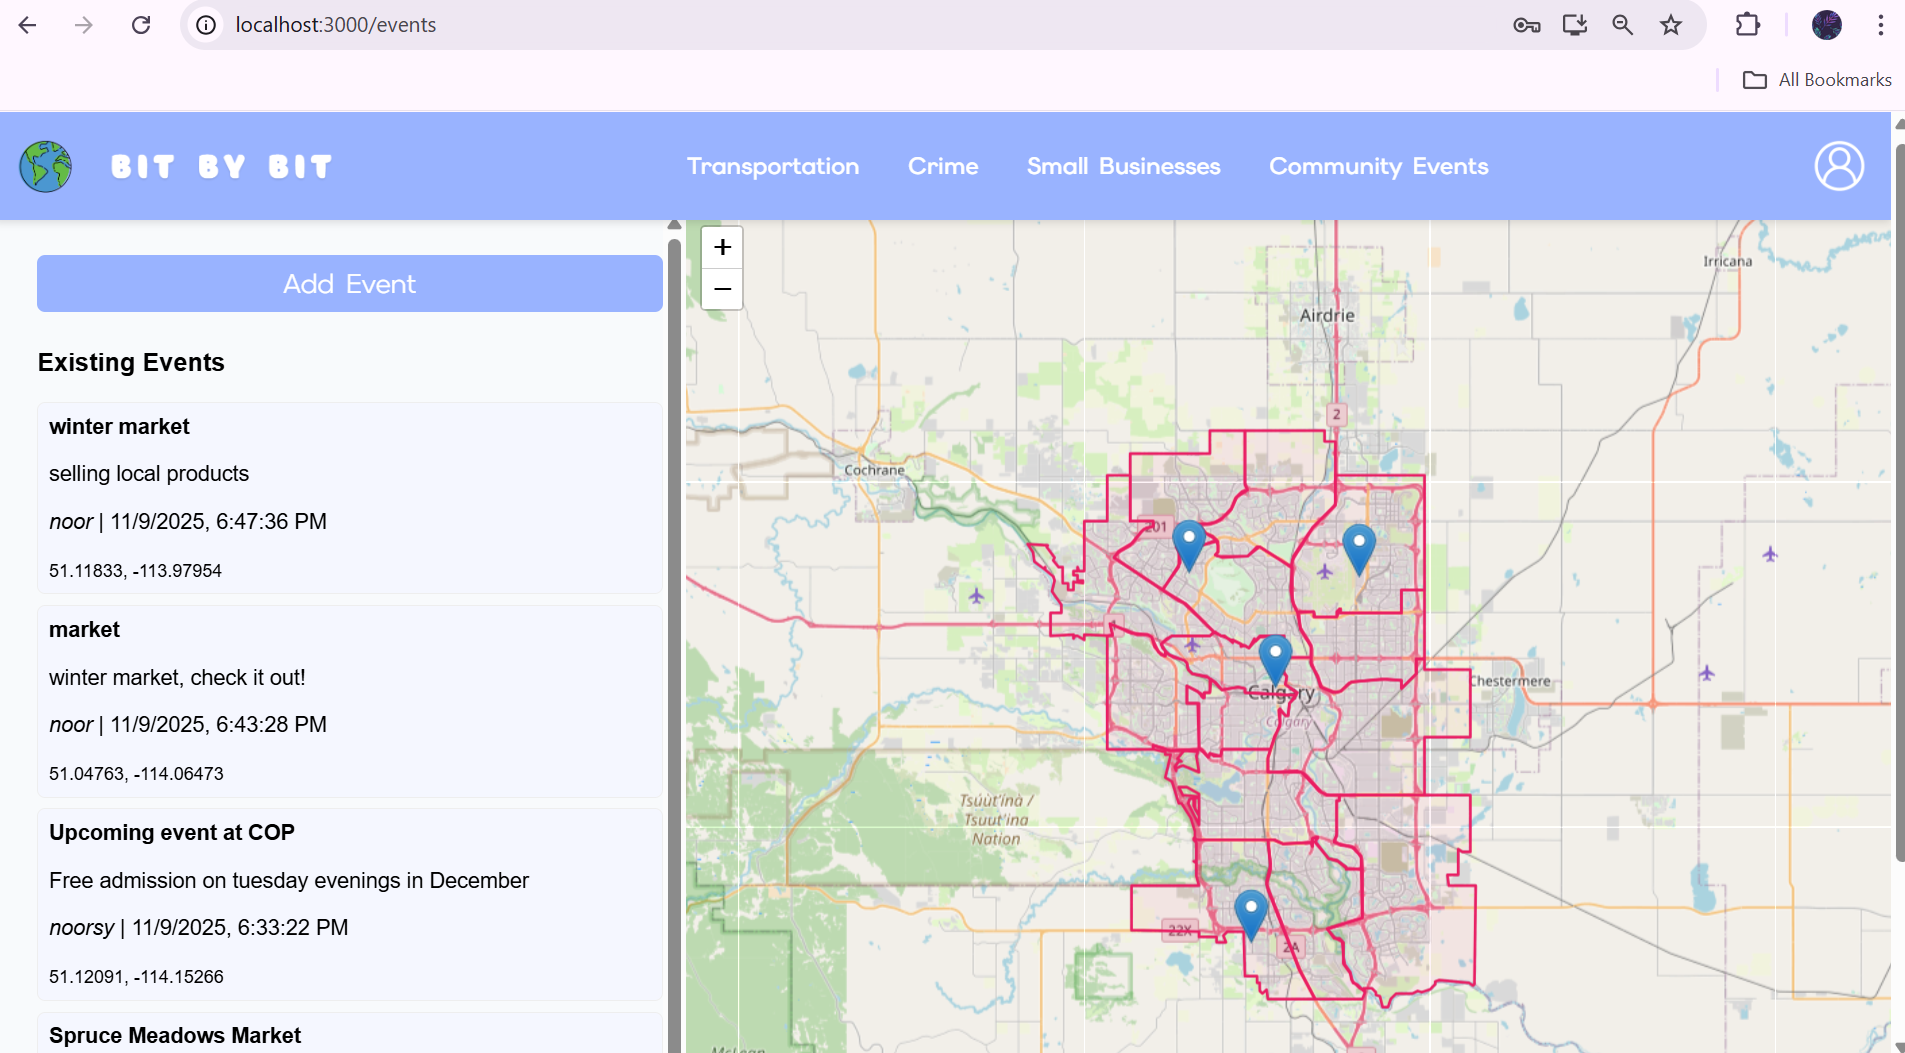Reload the current page
This screenshot has height=1053, width=1905.
pos(141,25)
